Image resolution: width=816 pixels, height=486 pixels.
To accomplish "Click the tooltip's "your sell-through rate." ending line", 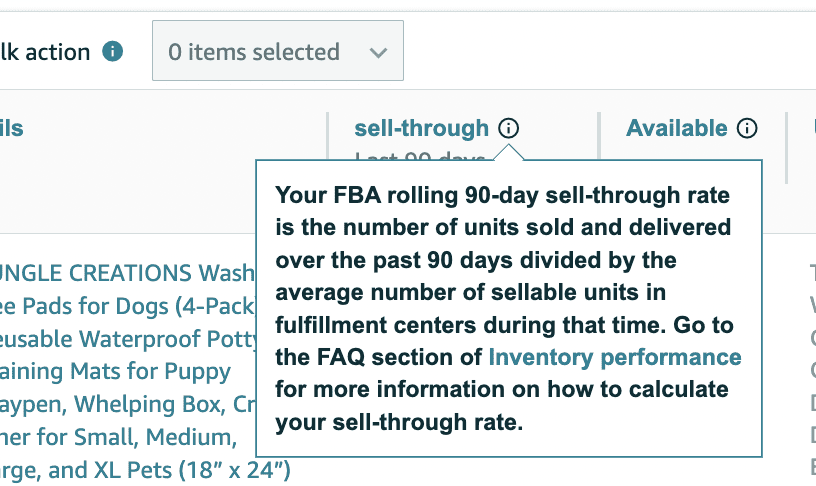I will coord(399,422).
